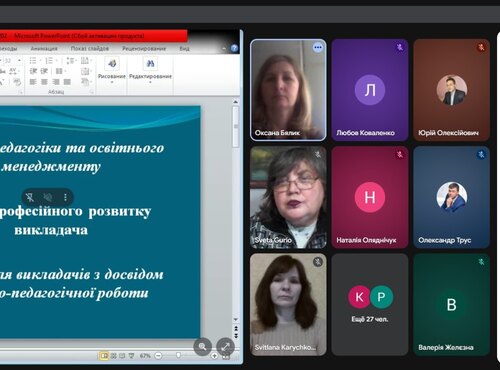Open bullet style dropdown arrow
This screenshot has height=370, width=500.
point(40,61)
